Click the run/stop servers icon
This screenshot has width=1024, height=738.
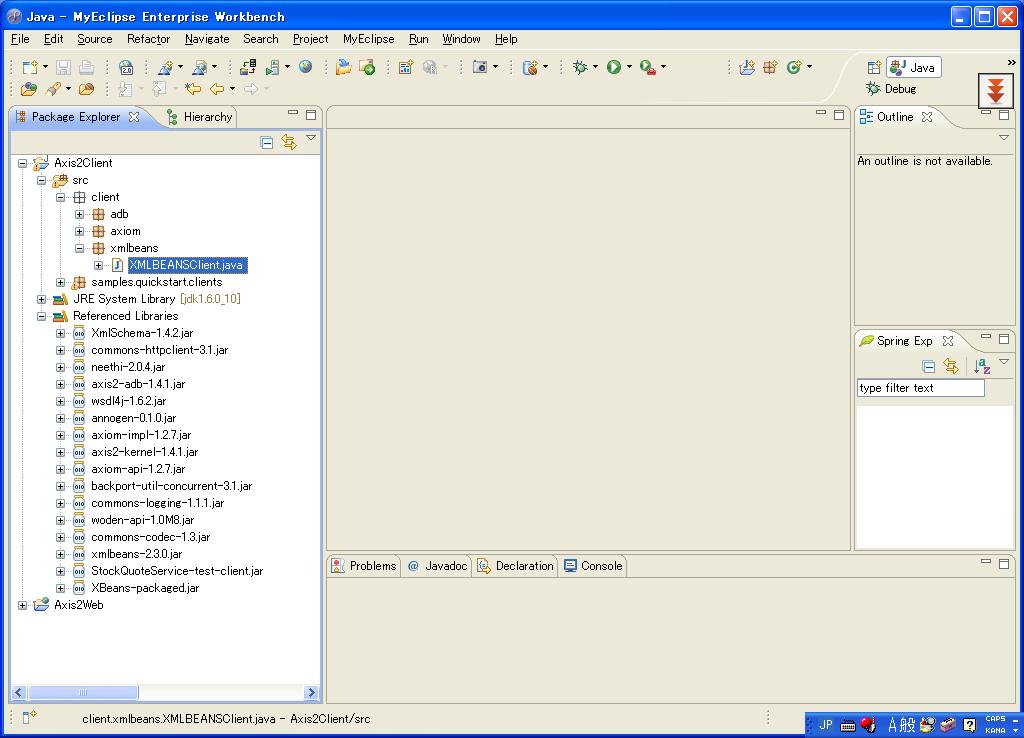[x=273, y=67]
